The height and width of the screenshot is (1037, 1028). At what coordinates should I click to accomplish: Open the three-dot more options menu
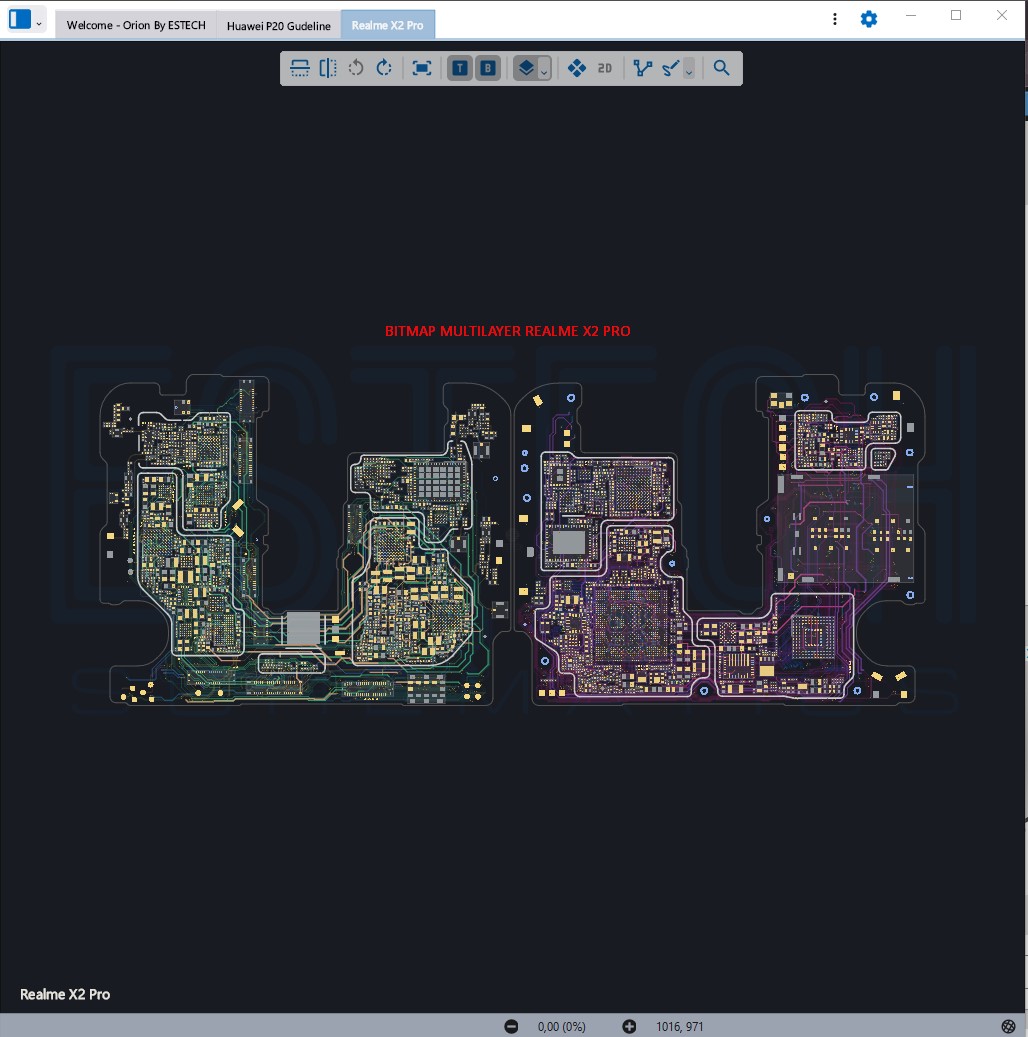coord(835,19)
